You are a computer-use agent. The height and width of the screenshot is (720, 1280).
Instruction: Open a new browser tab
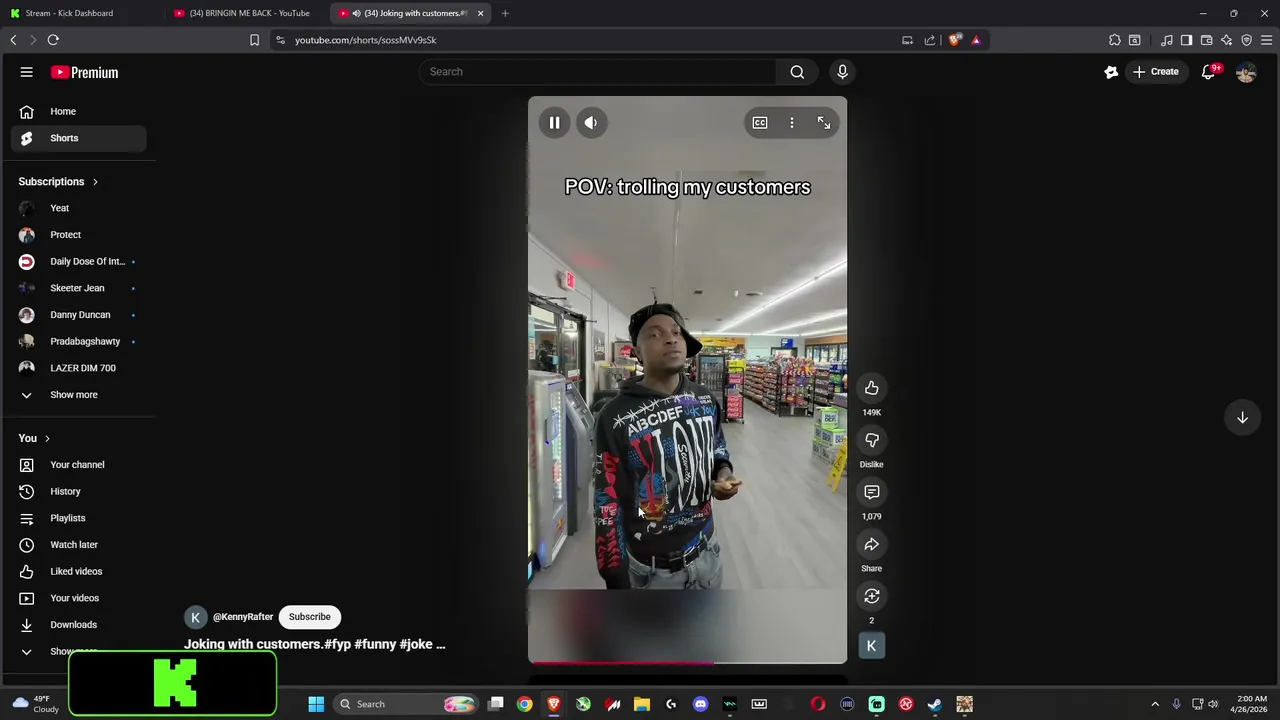click(x=505, y=13)
